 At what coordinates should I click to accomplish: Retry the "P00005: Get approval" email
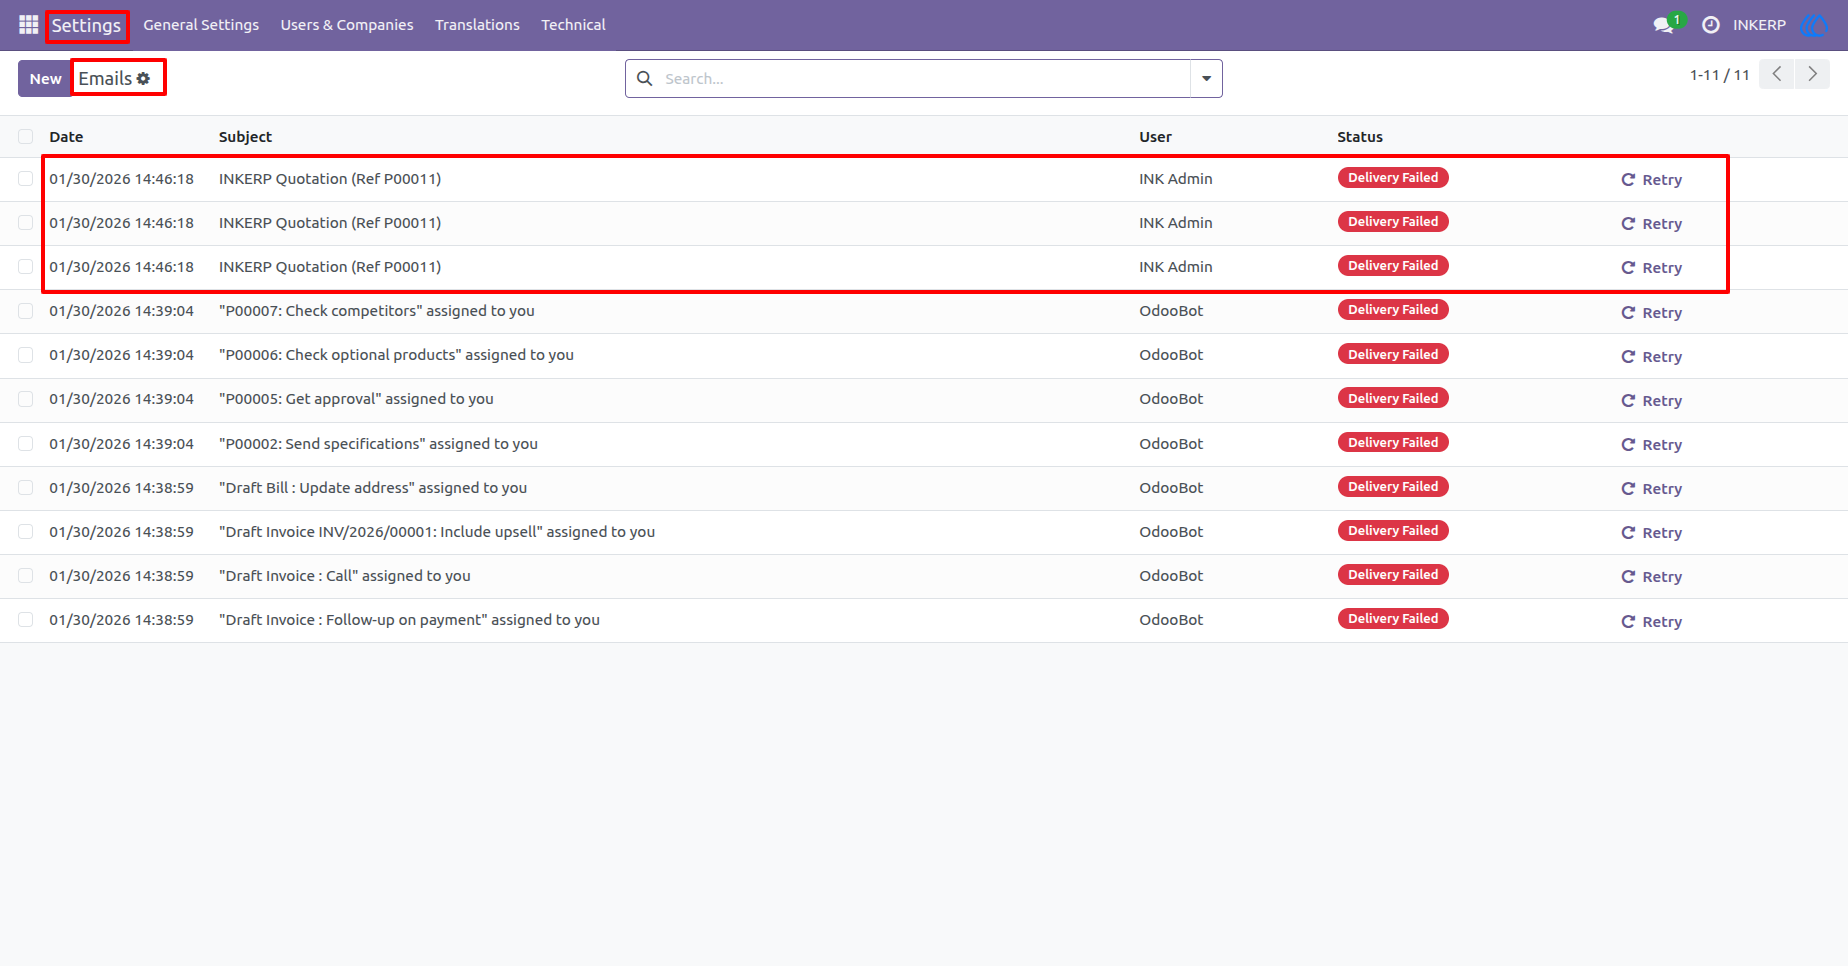click(1651, 401)
